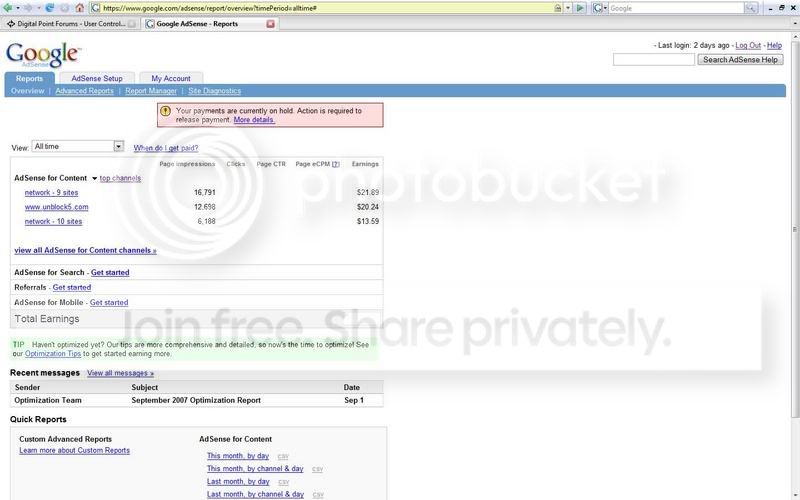Open Report Manager

click(151, 91)
